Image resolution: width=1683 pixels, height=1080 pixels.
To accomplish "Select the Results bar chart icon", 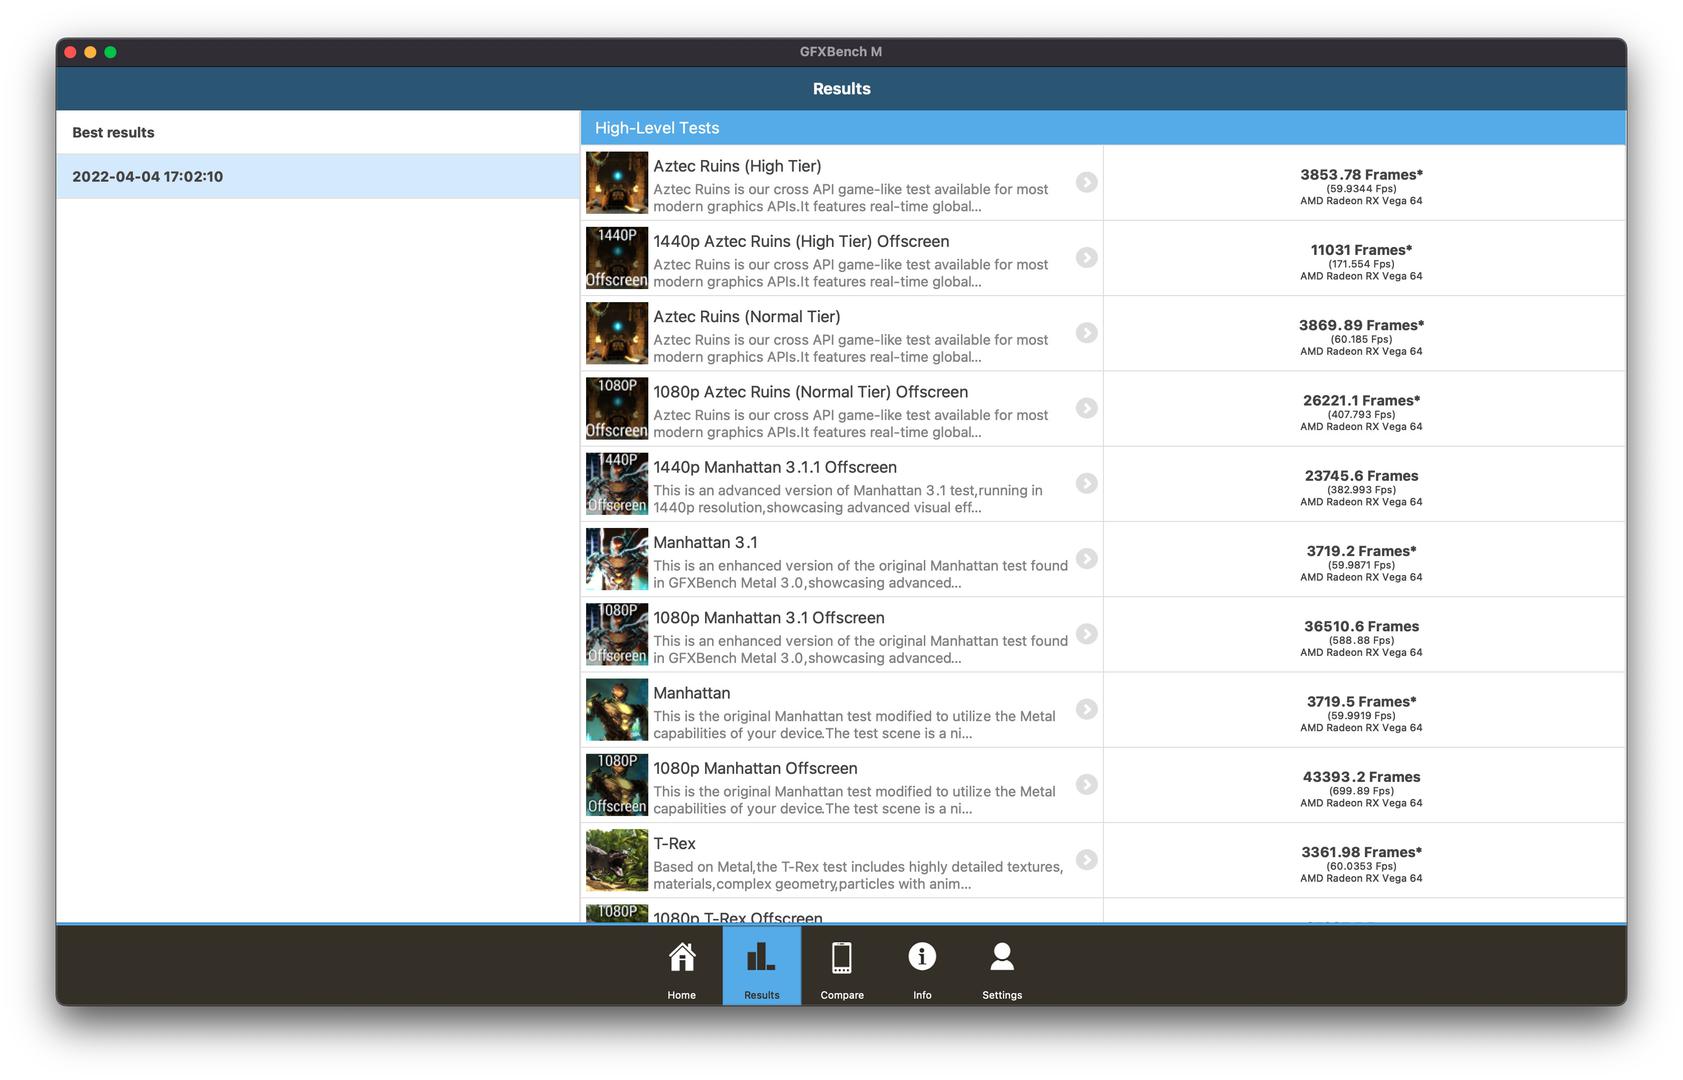I will point(761,957).
